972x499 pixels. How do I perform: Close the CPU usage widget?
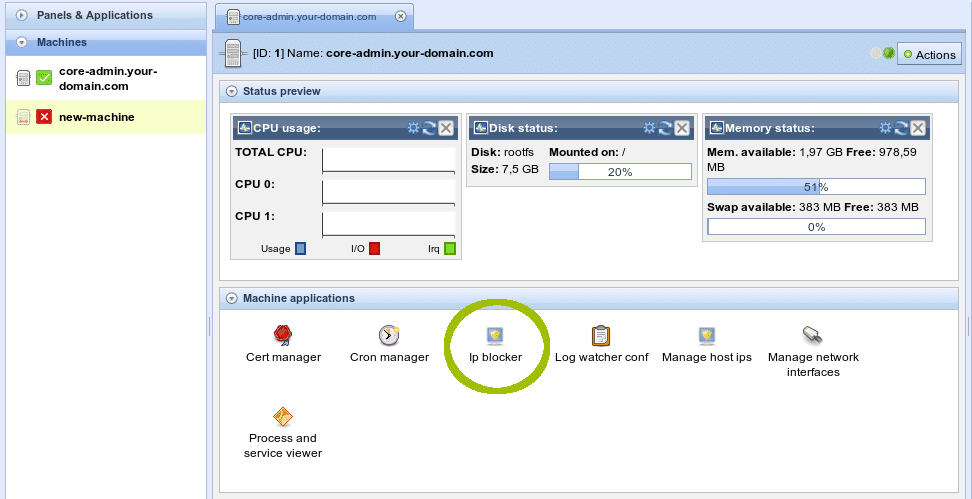pos(446,128)
